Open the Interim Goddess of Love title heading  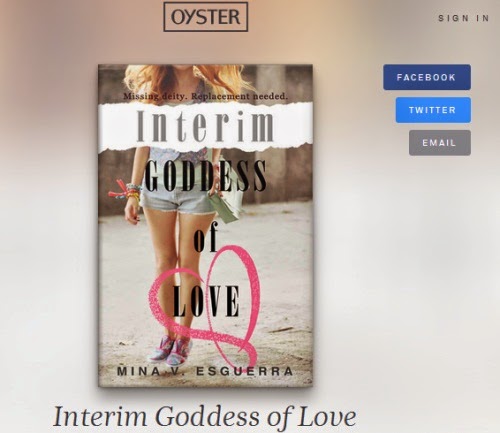coord(204,417)
